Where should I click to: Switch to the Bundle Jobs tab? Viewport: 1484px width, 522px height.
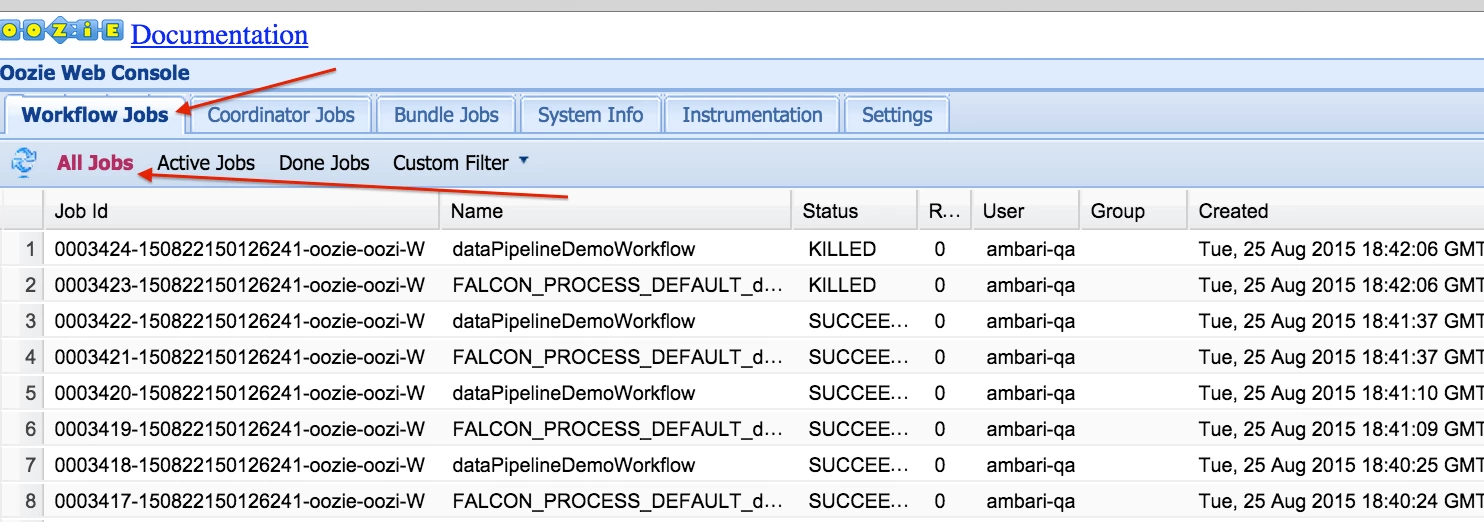tap(446, 115)
